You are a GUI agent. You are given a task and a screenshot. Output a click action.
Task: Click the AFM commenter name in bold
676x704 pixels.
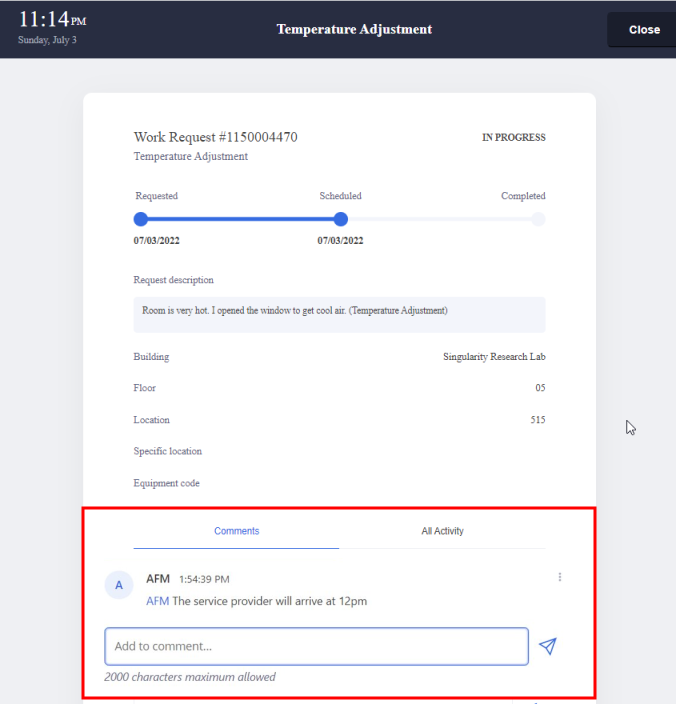(158, 578)
